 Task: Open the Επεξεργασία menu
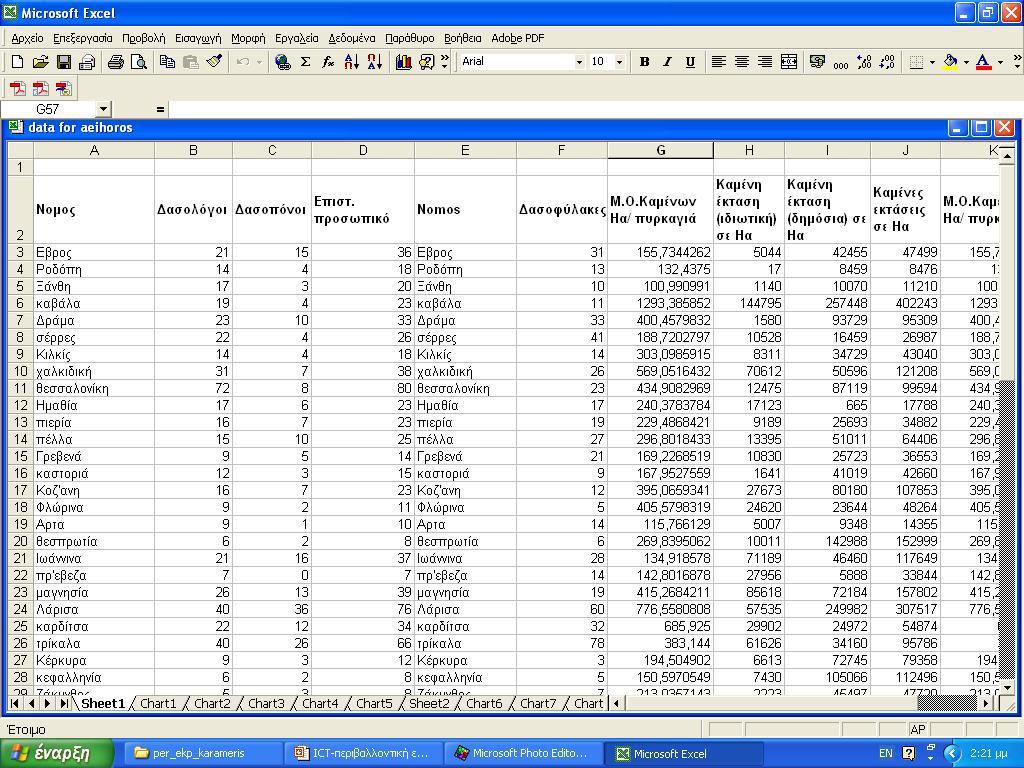tap(83, 38)
